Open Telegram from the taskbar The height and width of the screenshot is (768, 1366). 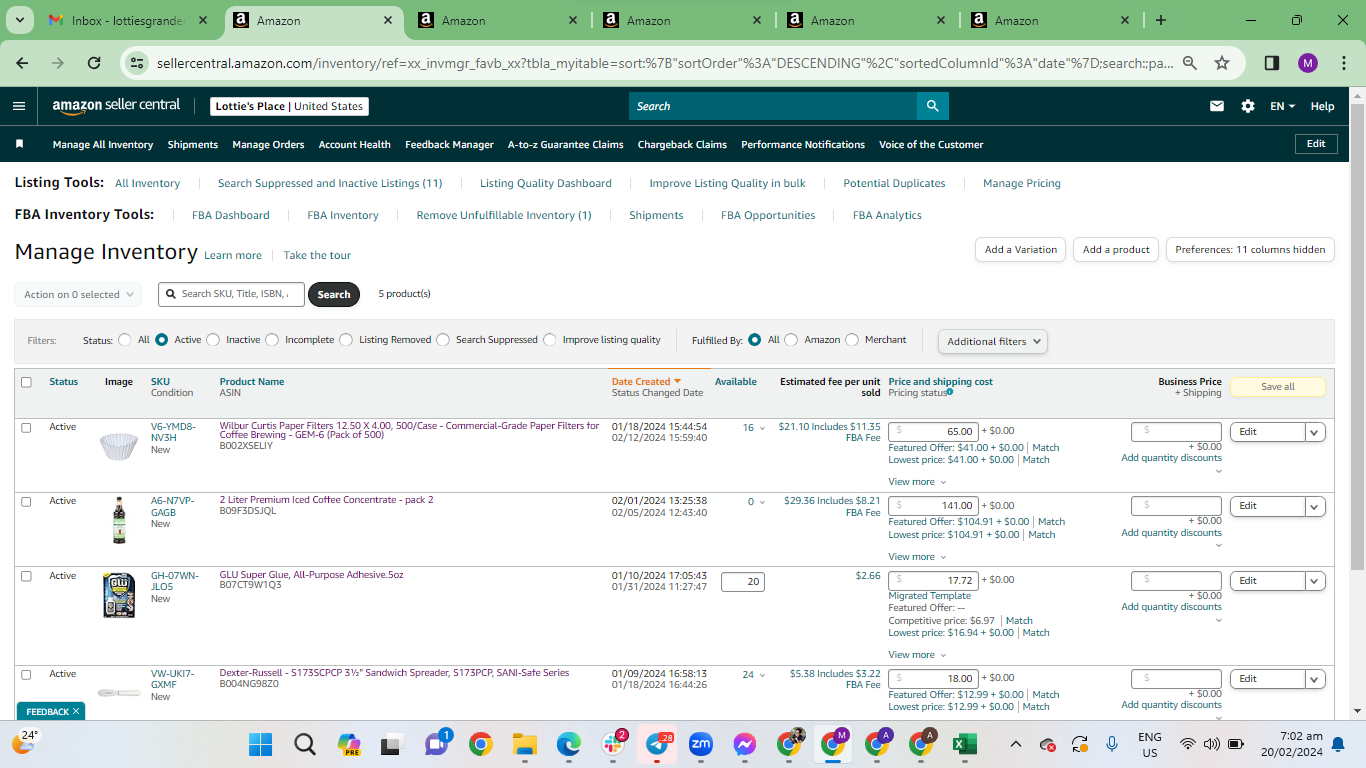657,744
